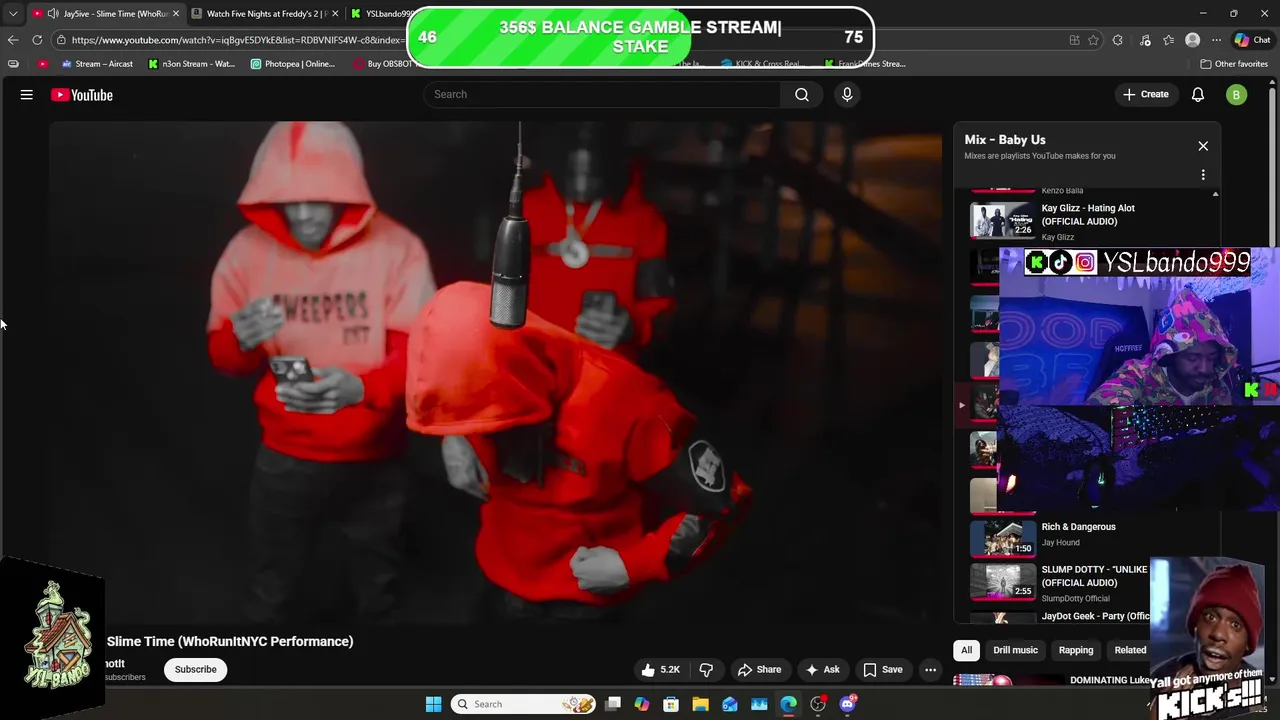1280x720 pixels.
Task: Open SLUMP DOTTY - "UNLIKE video thumbnail
Action: (1003, 582)
